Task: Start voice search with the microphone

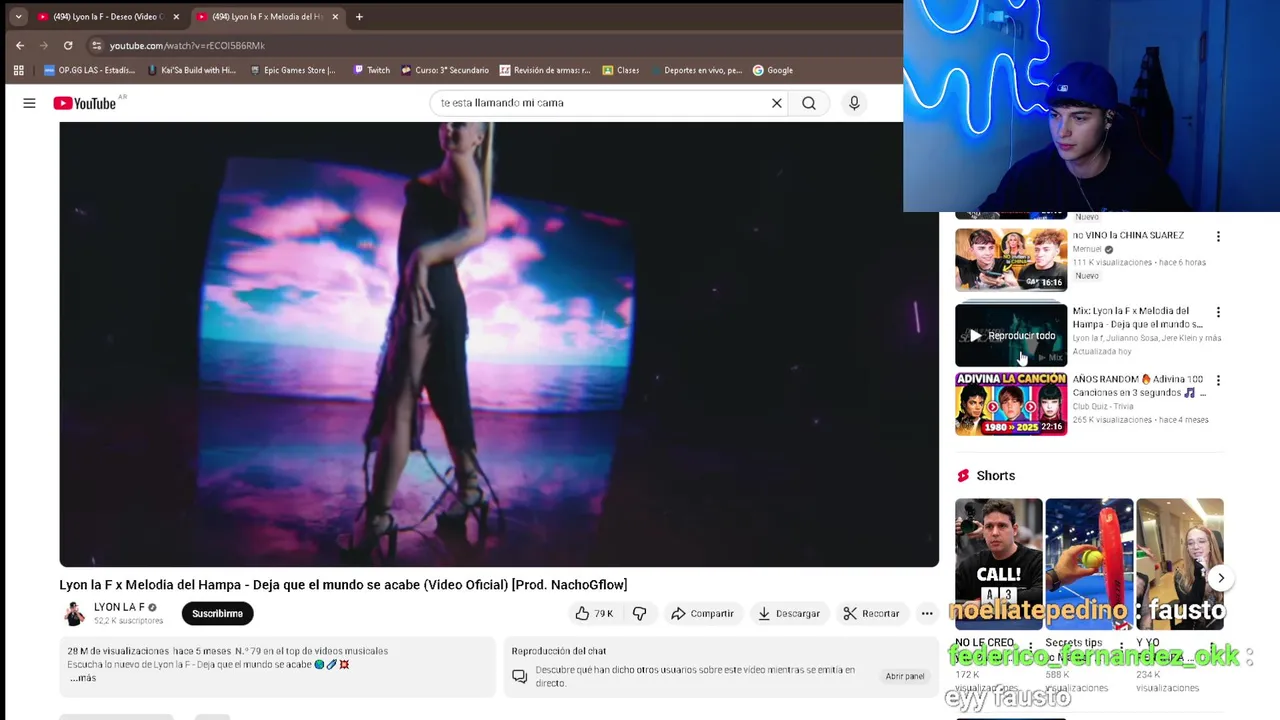Action: 854,103
